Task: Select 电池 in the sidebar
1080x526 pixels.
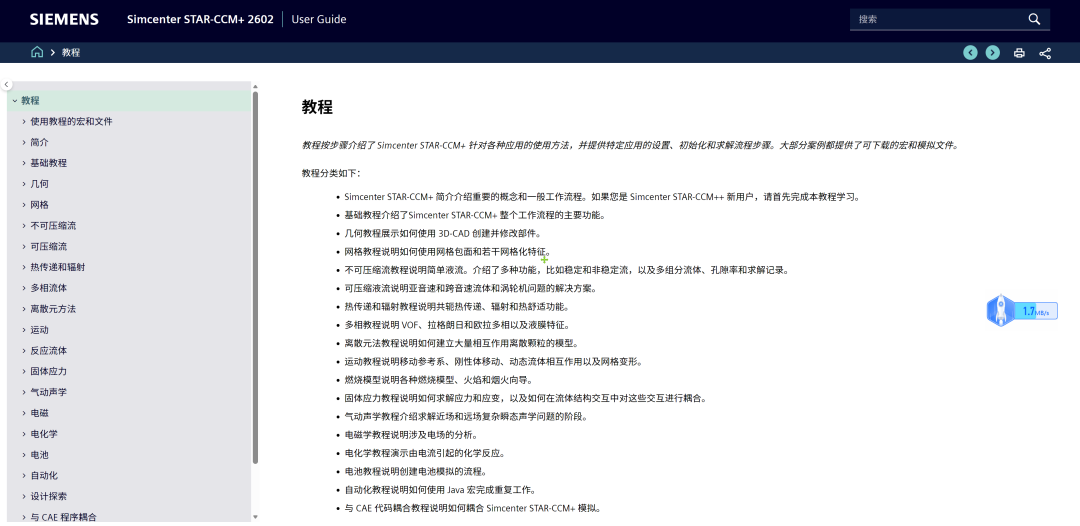Action: tap(39, 454)
